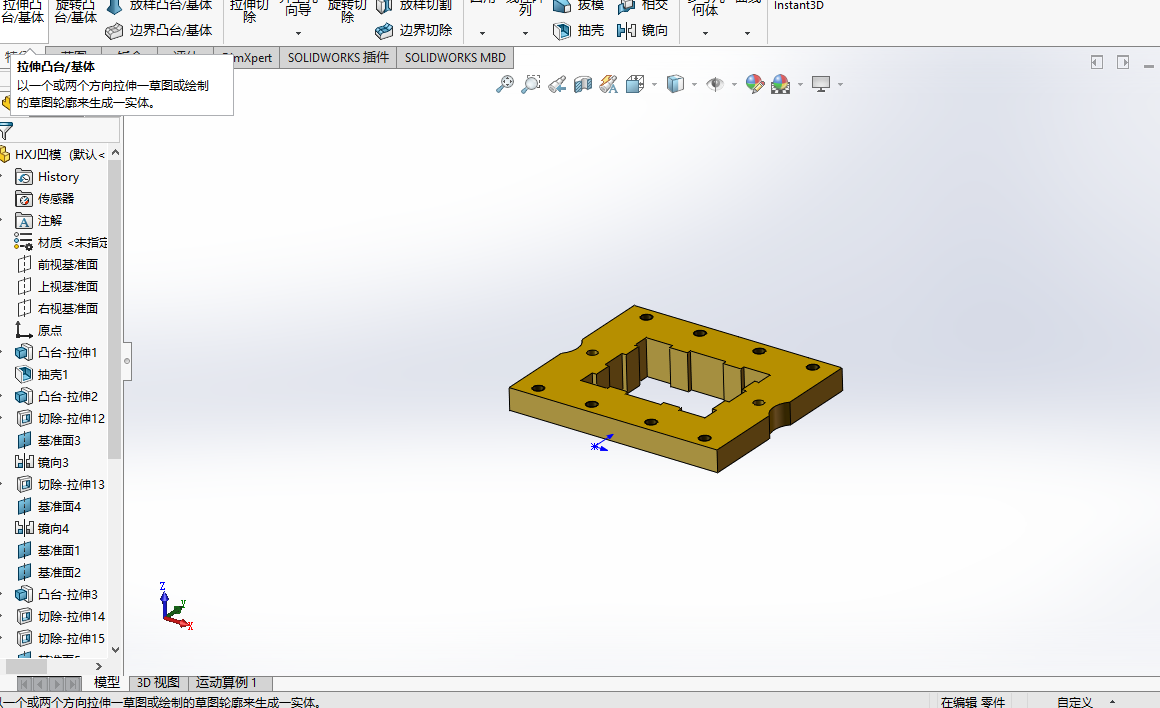Toggle the Instant3D button

[798, 6]
